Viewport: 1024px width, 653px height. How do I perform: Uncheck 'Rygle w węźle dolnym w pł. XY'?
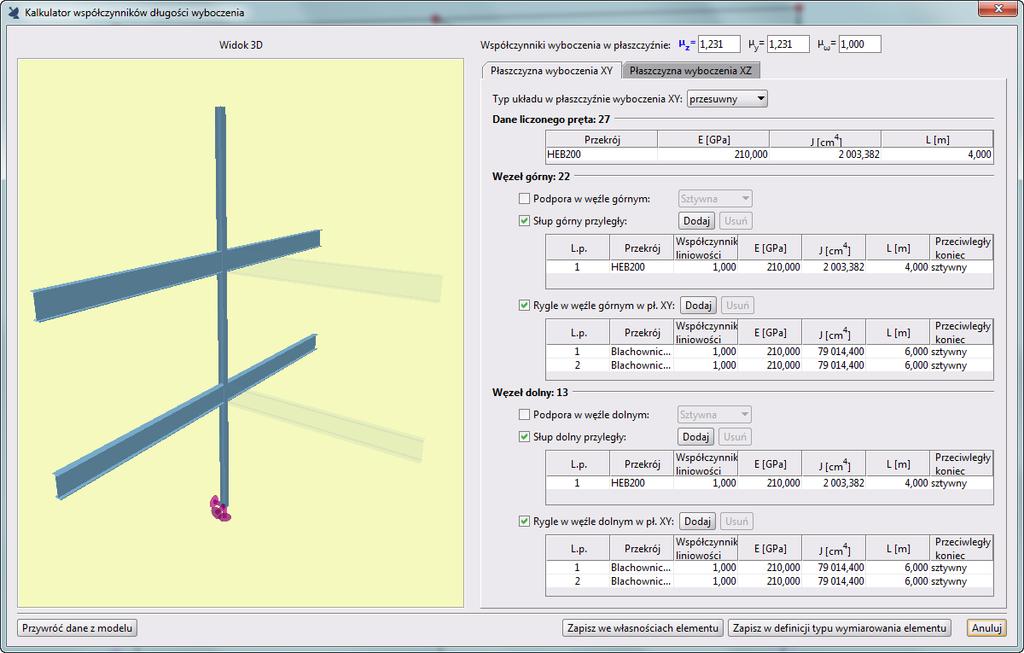524,521
